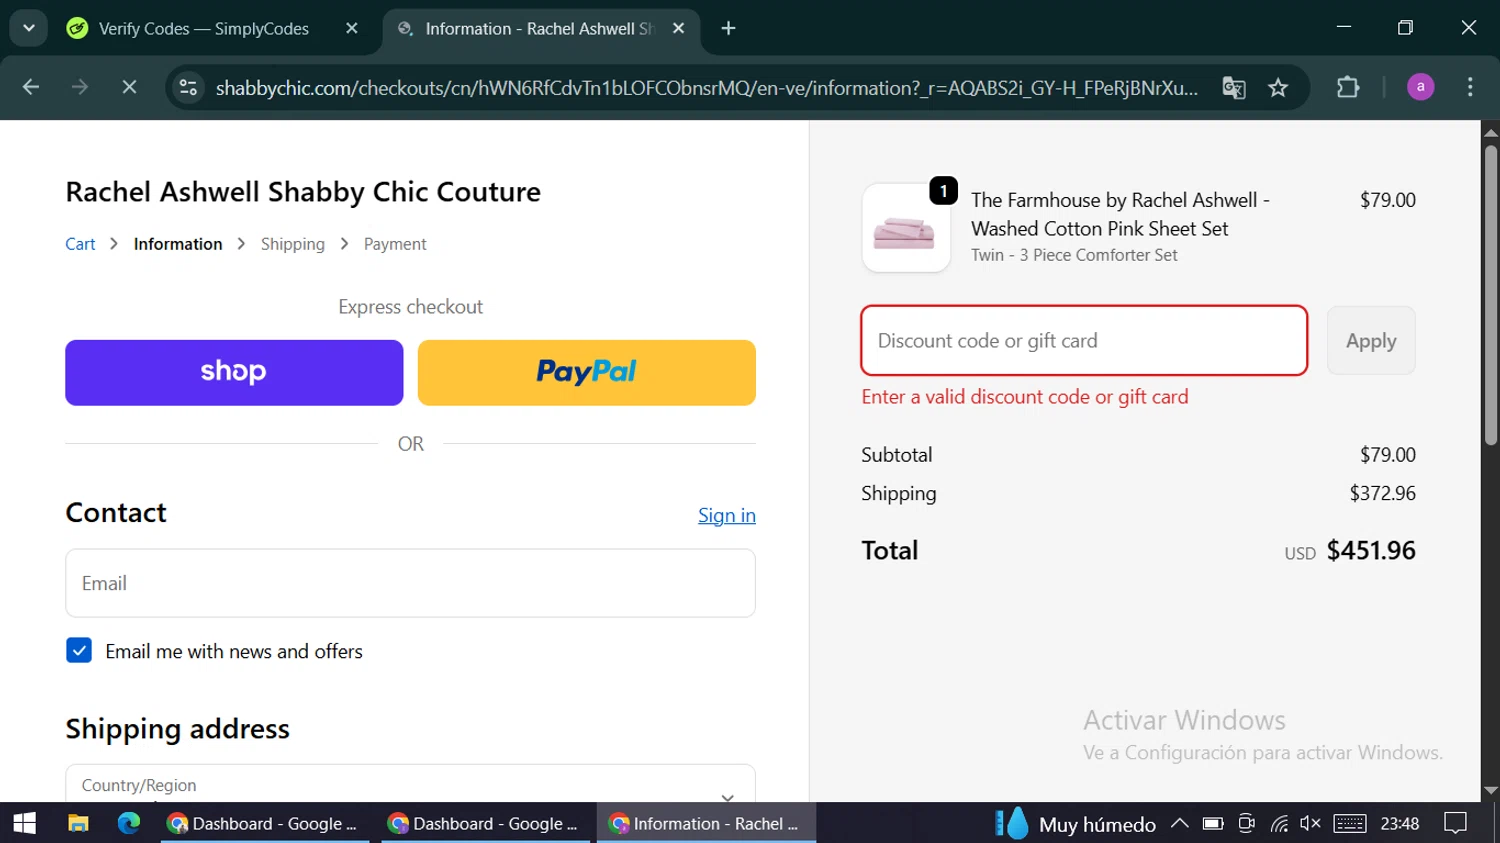Show hidden system tray icons
The height and width of the screenshot is (843, 1500).
tap(1180, 823)
